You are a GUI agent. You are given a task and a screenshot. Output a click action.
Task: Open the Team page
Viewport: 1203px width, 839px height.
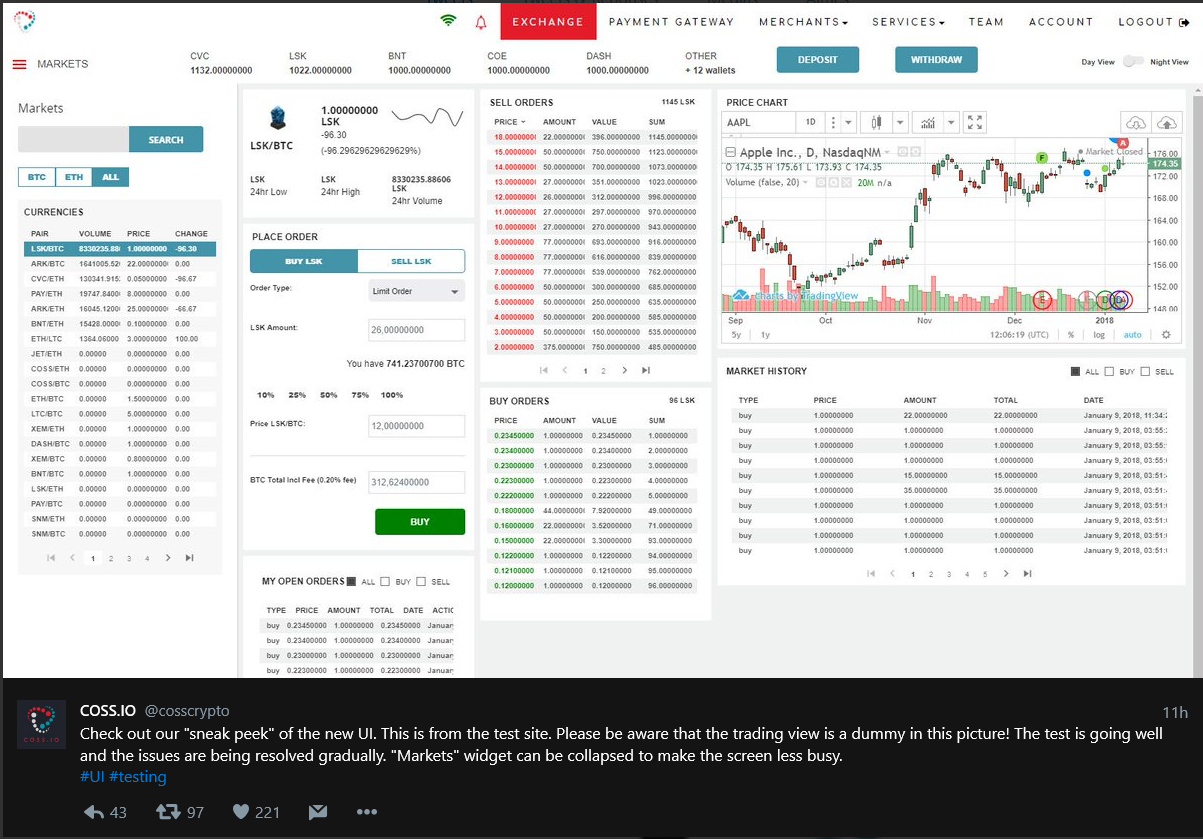(x=986, y=22)
